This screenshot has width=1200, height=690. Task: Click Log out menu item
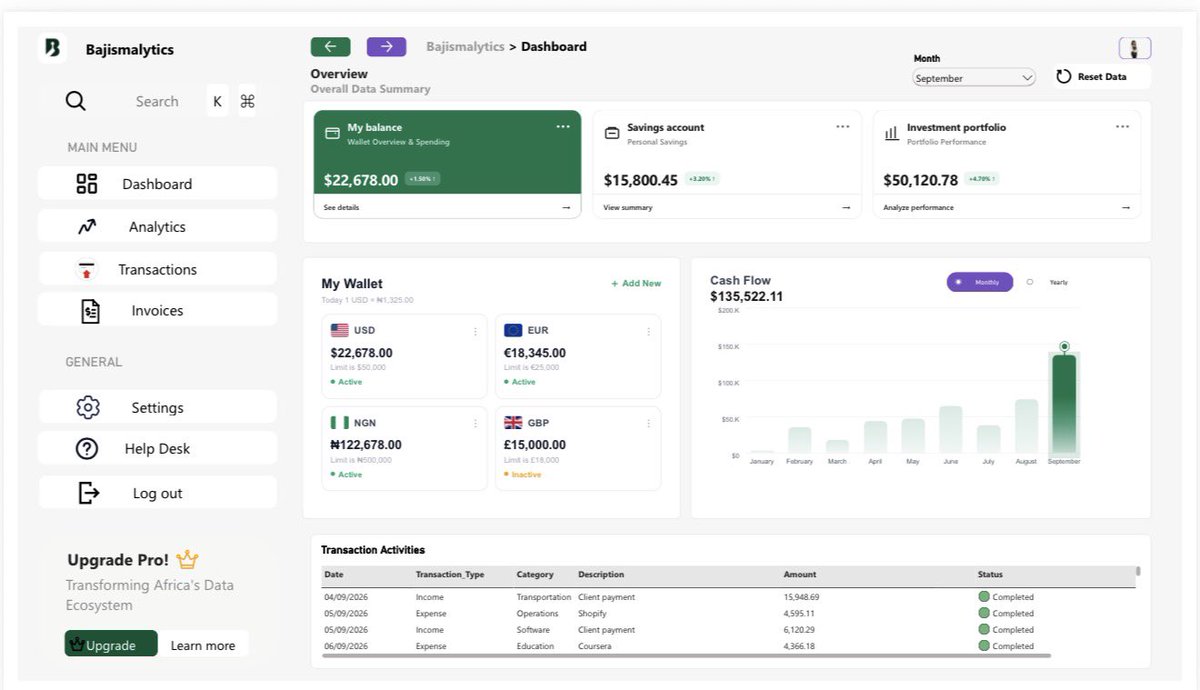tap(157, 493)
